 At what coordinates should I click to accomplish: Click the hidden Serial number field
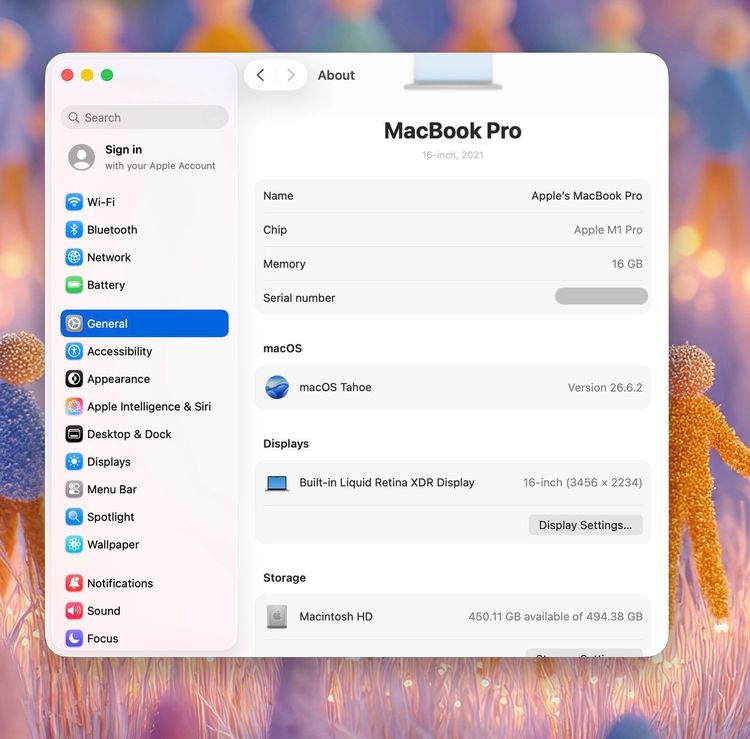[601, 296]
